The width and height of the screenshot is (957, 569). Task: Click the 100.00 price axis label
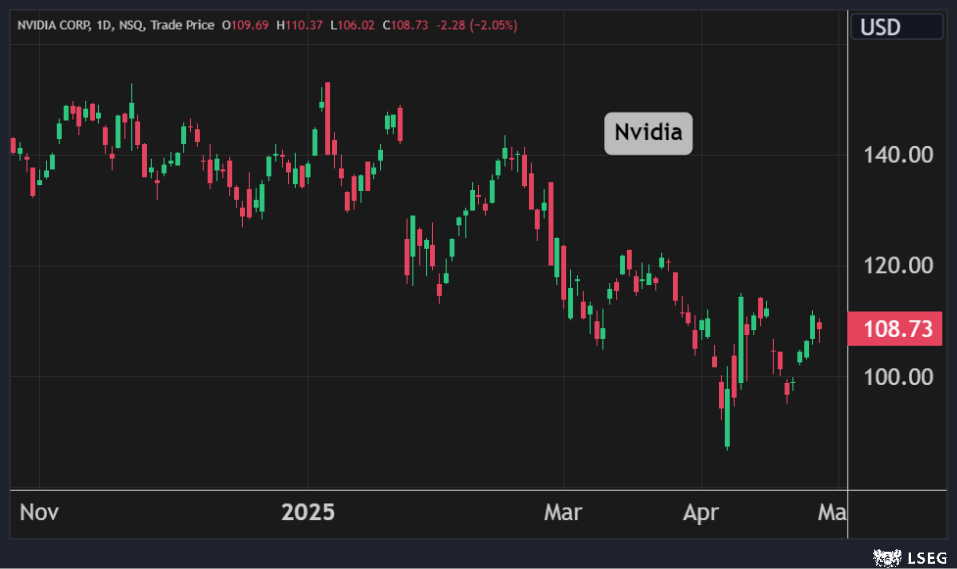897,376
